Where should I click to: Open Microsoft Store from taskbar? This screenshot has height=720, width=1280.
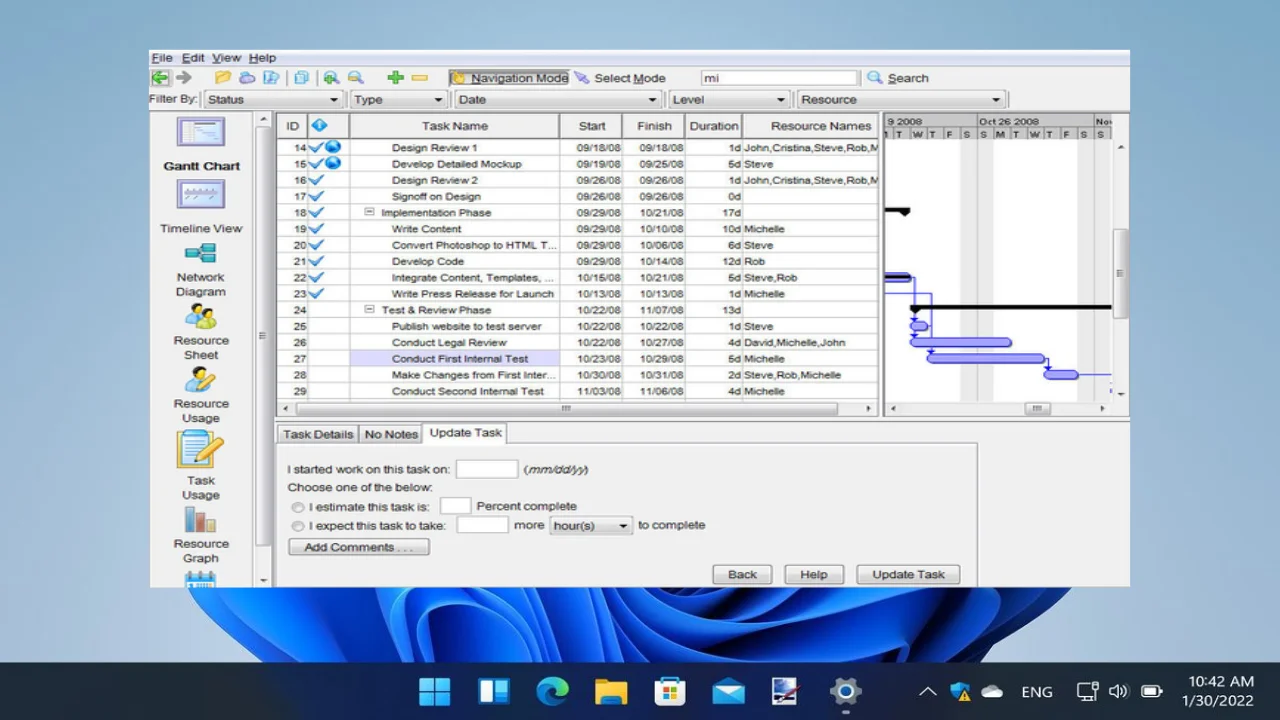(670, 691)
